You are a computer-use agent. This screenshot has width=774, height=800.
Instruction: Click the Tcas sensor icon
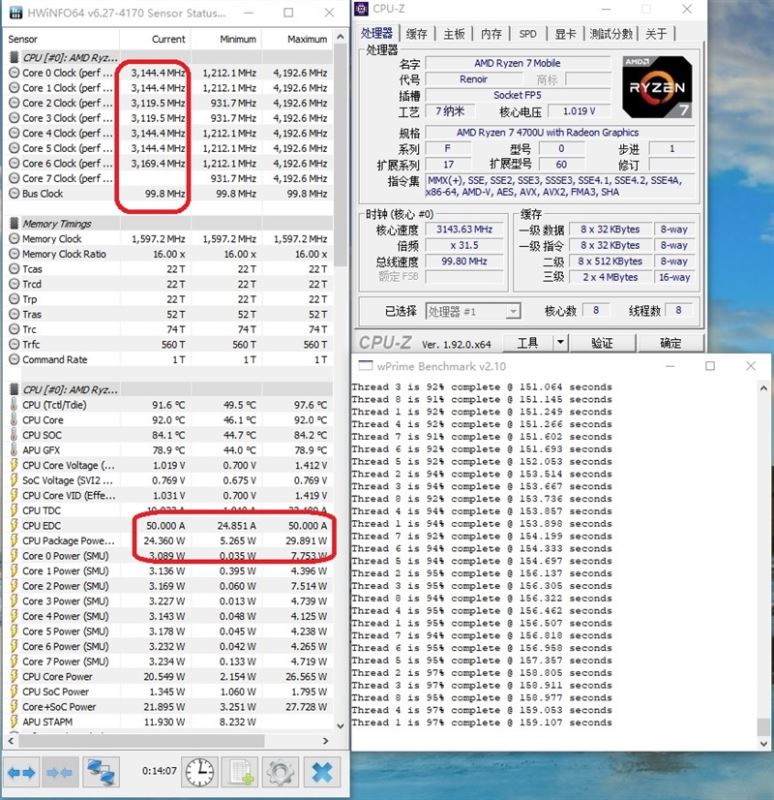click(x=14, y=269)
